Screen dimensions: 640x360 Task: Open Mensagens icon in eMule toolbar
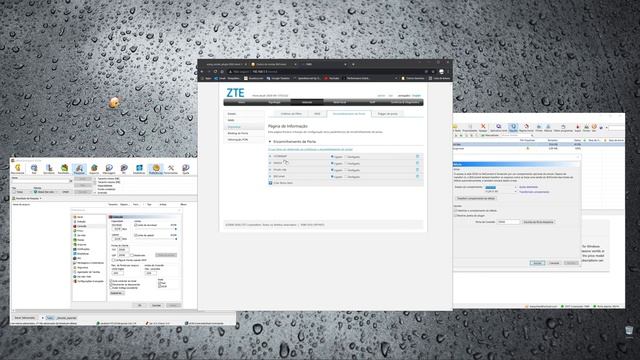tap(109, 168)
